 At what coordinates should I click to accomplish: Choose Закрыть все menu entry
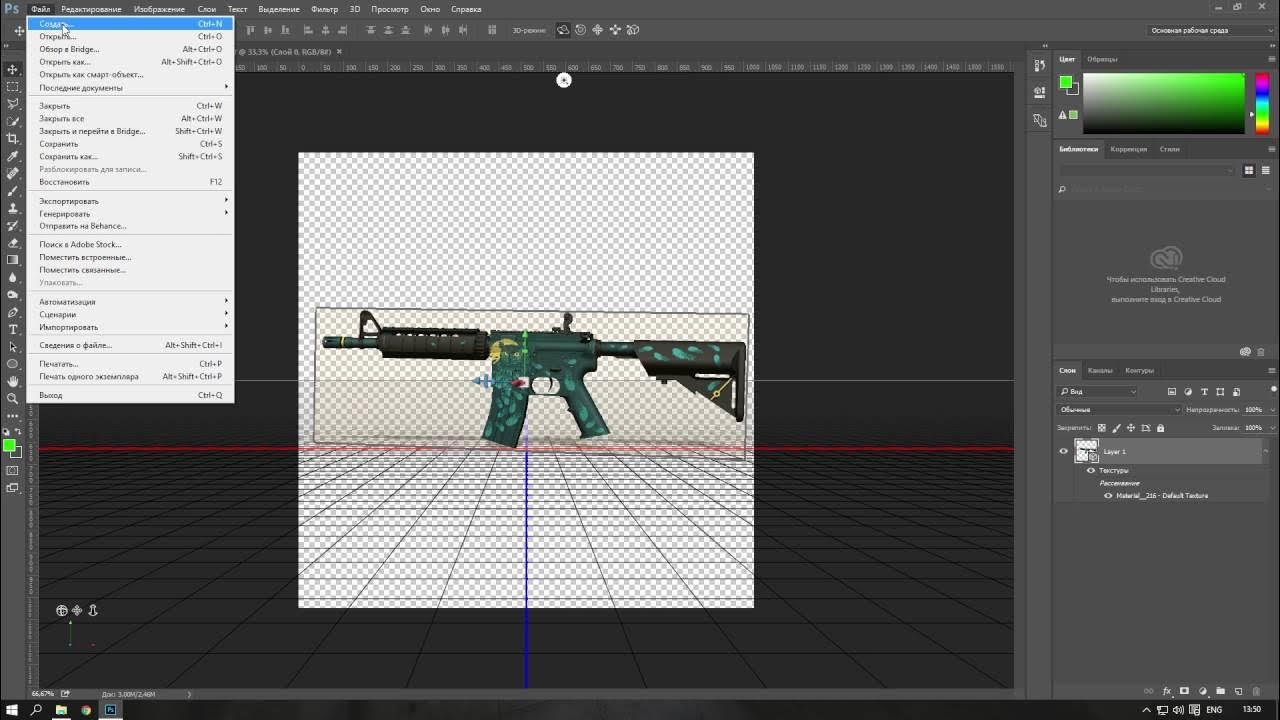132,119
